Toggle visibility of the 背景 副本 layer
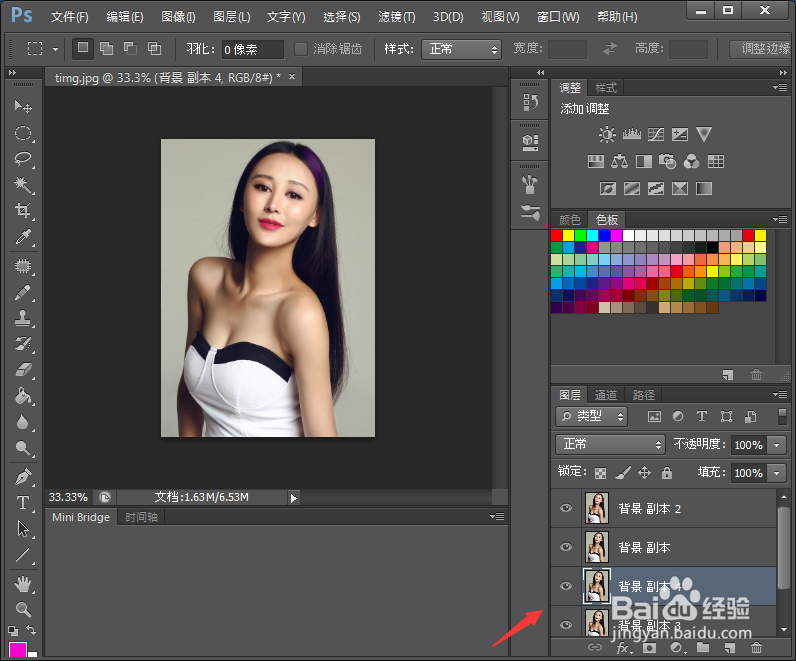796x661 pixels. coord(566,547)
